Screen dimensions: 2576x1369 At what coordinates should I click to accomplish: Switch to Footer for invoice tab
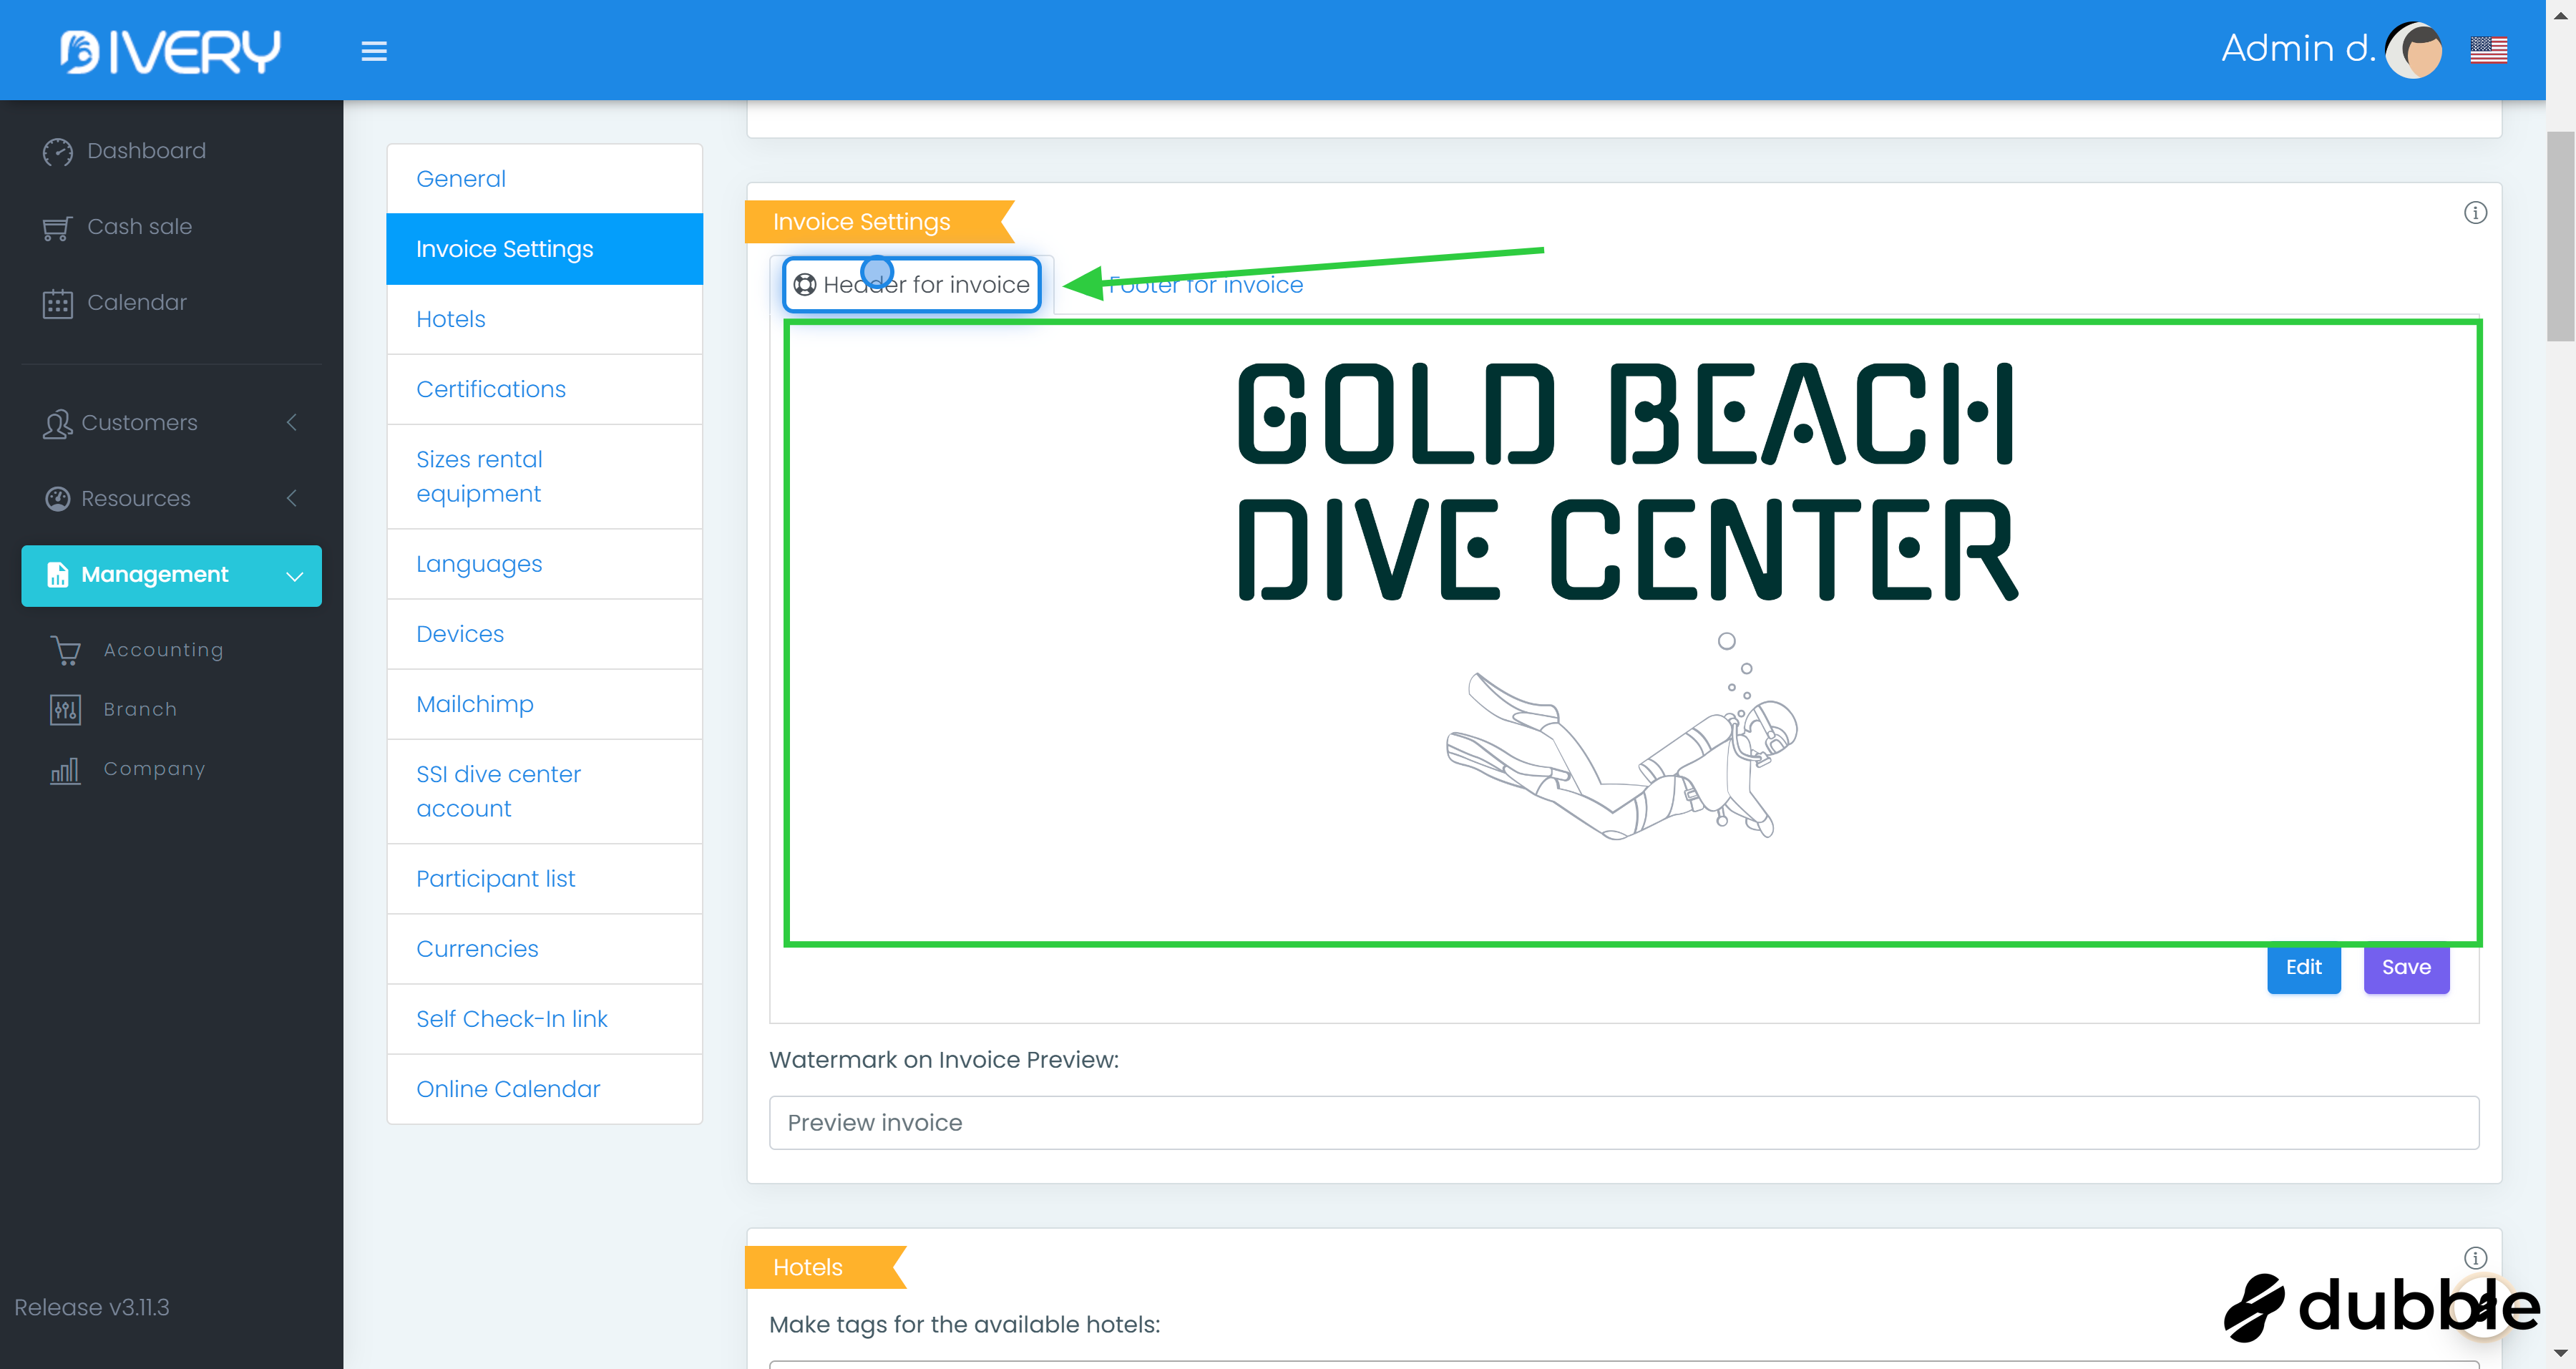pyautogui.click(x=1205, y=286)
